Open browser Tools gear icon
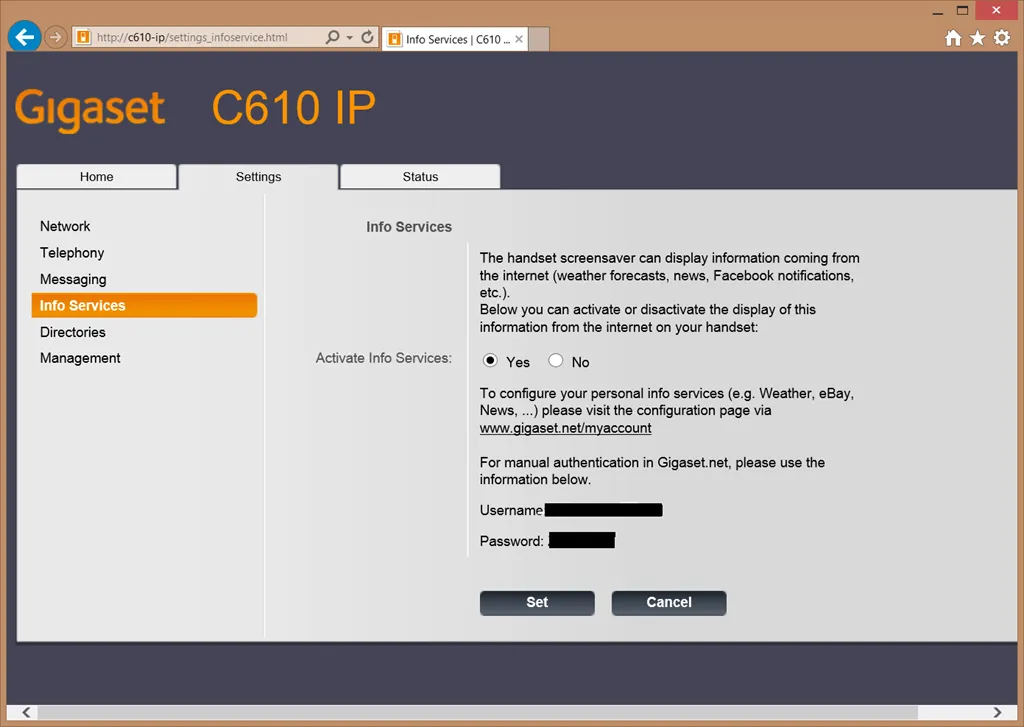 tap(1001, 38)
